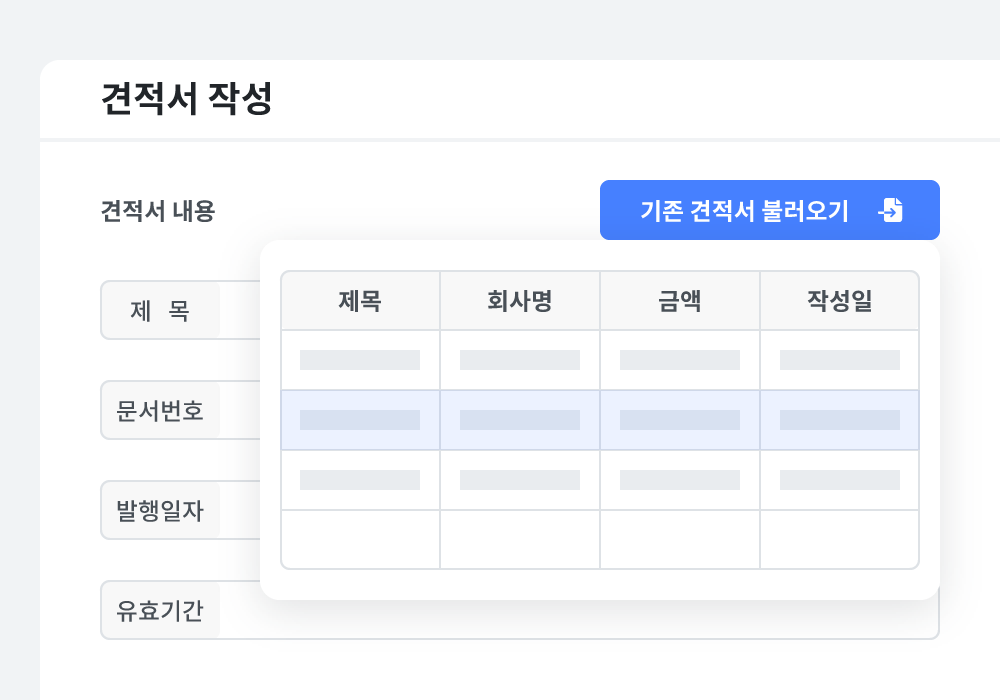Click the 작성일 cell in the first row
Image resolution: width=1000 pixels, height=700 pixels.
(x=840, y=360)
